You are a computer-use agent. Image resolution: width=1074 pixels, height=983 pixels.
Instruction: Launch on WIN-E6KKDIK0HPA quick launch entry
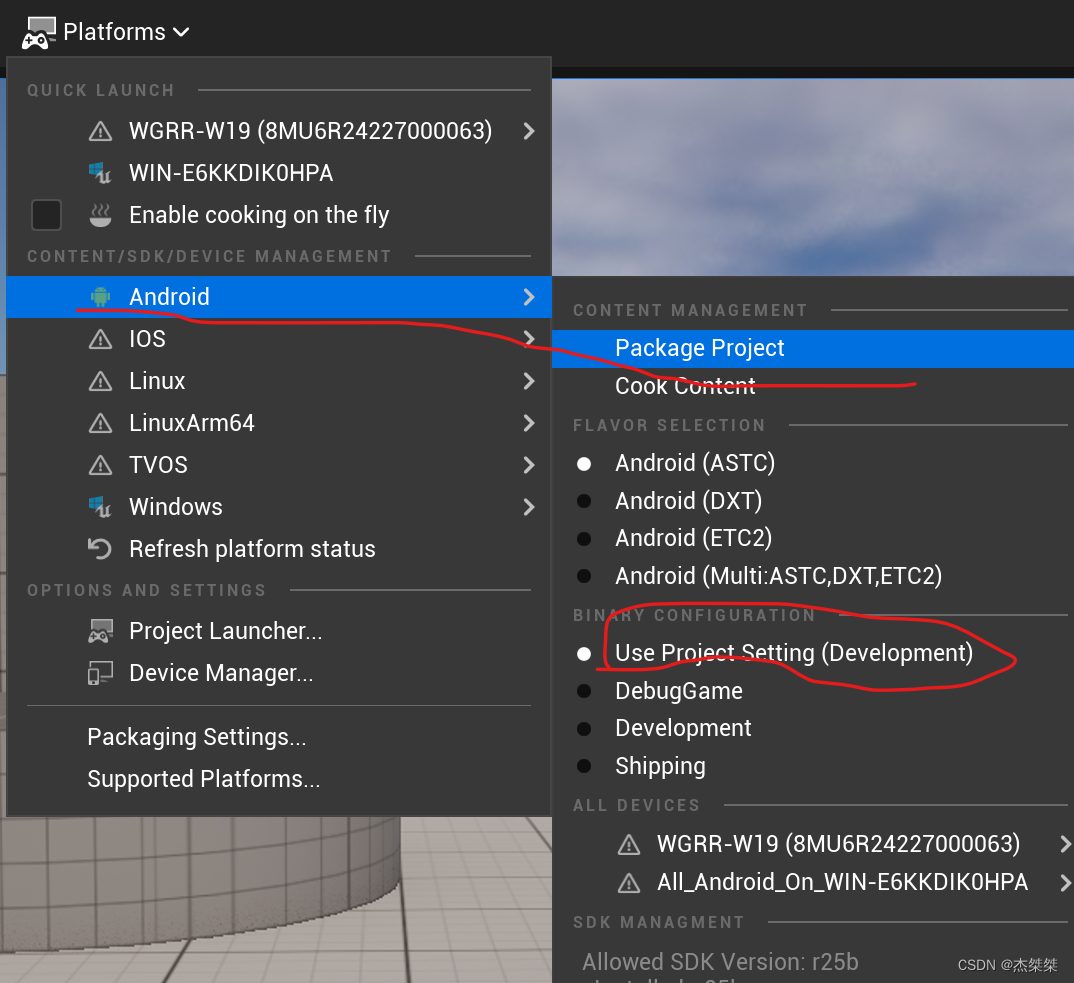tap(279, 173)
